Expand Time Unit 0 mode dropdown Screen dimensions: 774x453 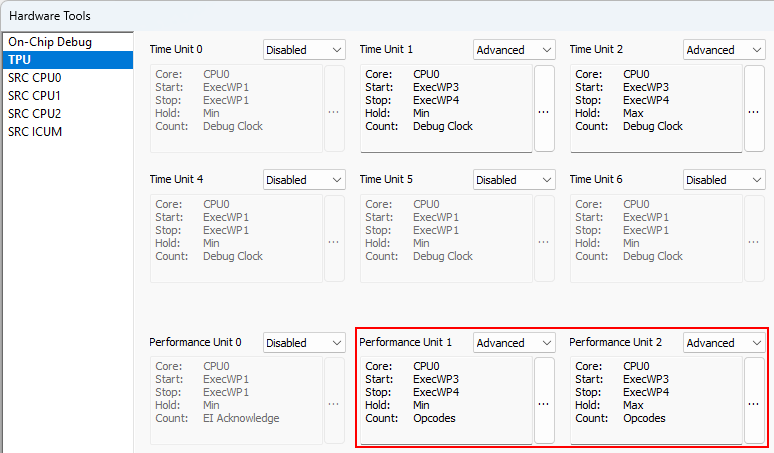[304, 50]
